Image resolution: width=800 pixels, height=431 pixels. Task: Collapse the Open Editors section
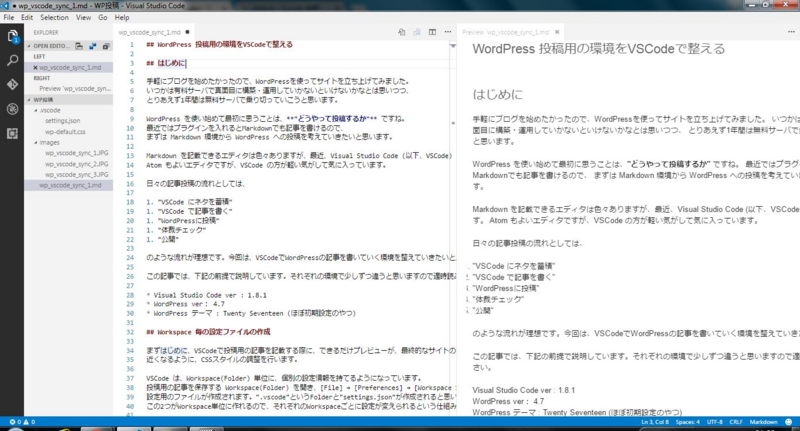(29, 46)
